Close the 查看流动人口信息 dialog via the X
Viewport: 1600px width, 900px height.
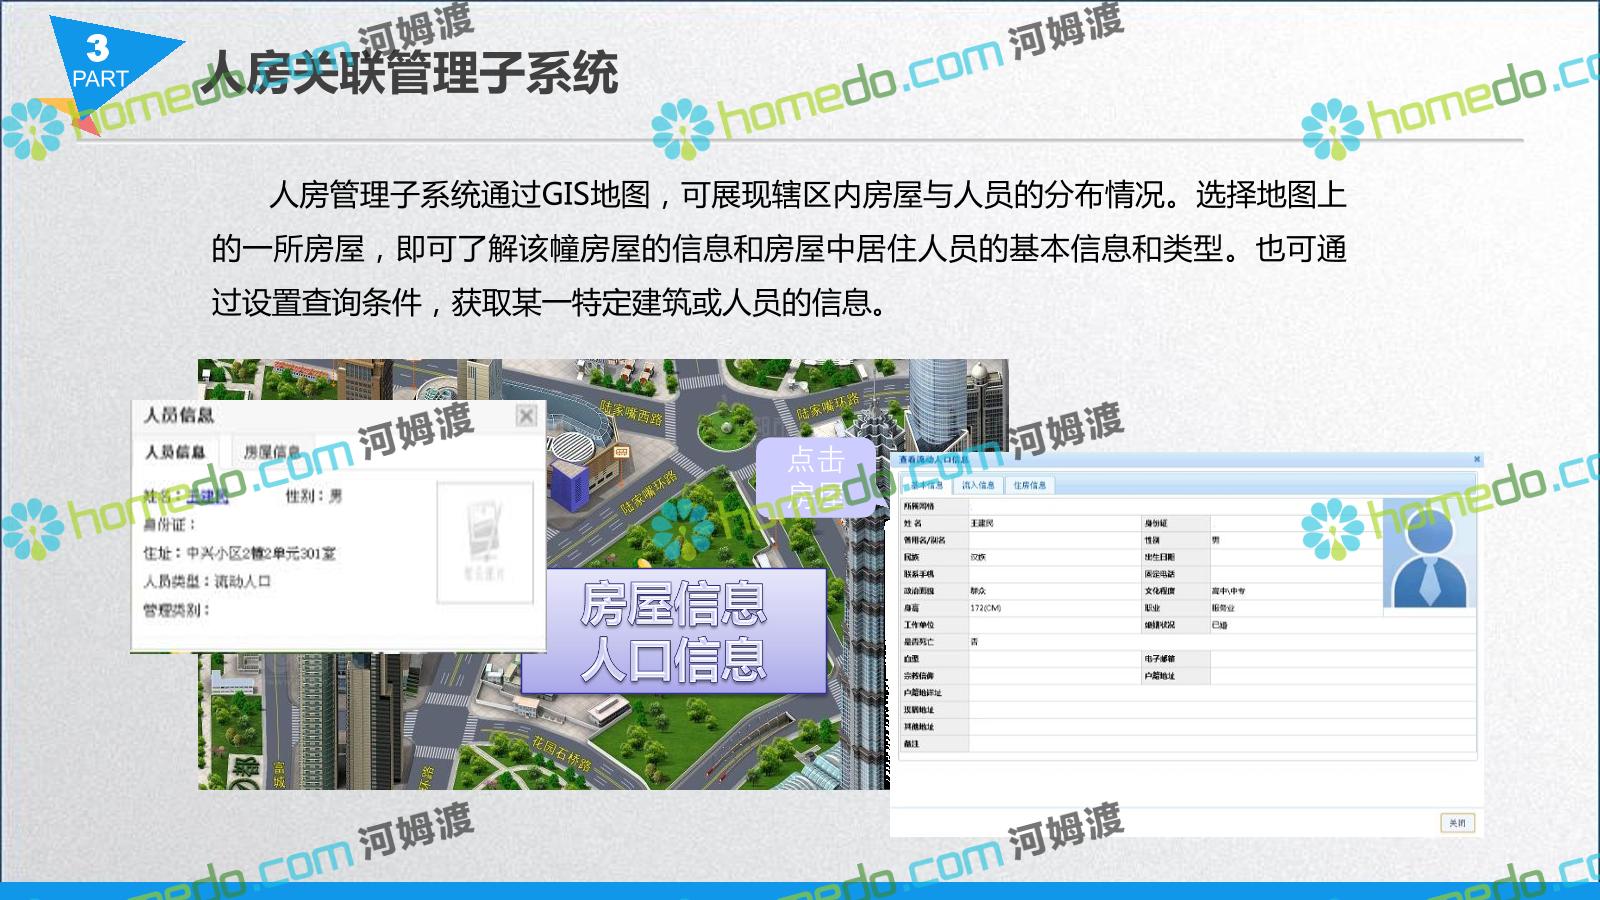coord(1476,460)
